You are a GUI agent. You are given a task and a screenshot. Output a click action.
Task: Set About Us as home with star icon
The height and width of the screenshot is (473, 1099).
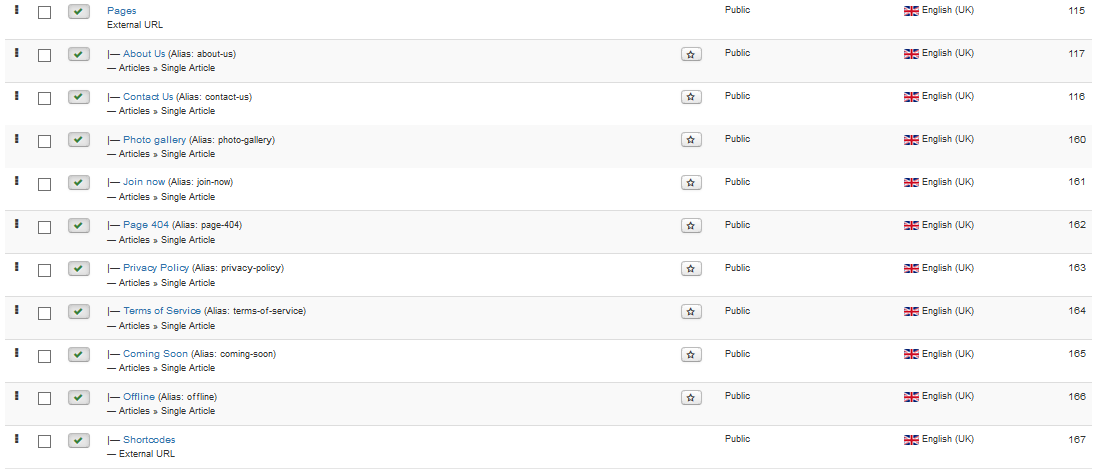point(690,55)
